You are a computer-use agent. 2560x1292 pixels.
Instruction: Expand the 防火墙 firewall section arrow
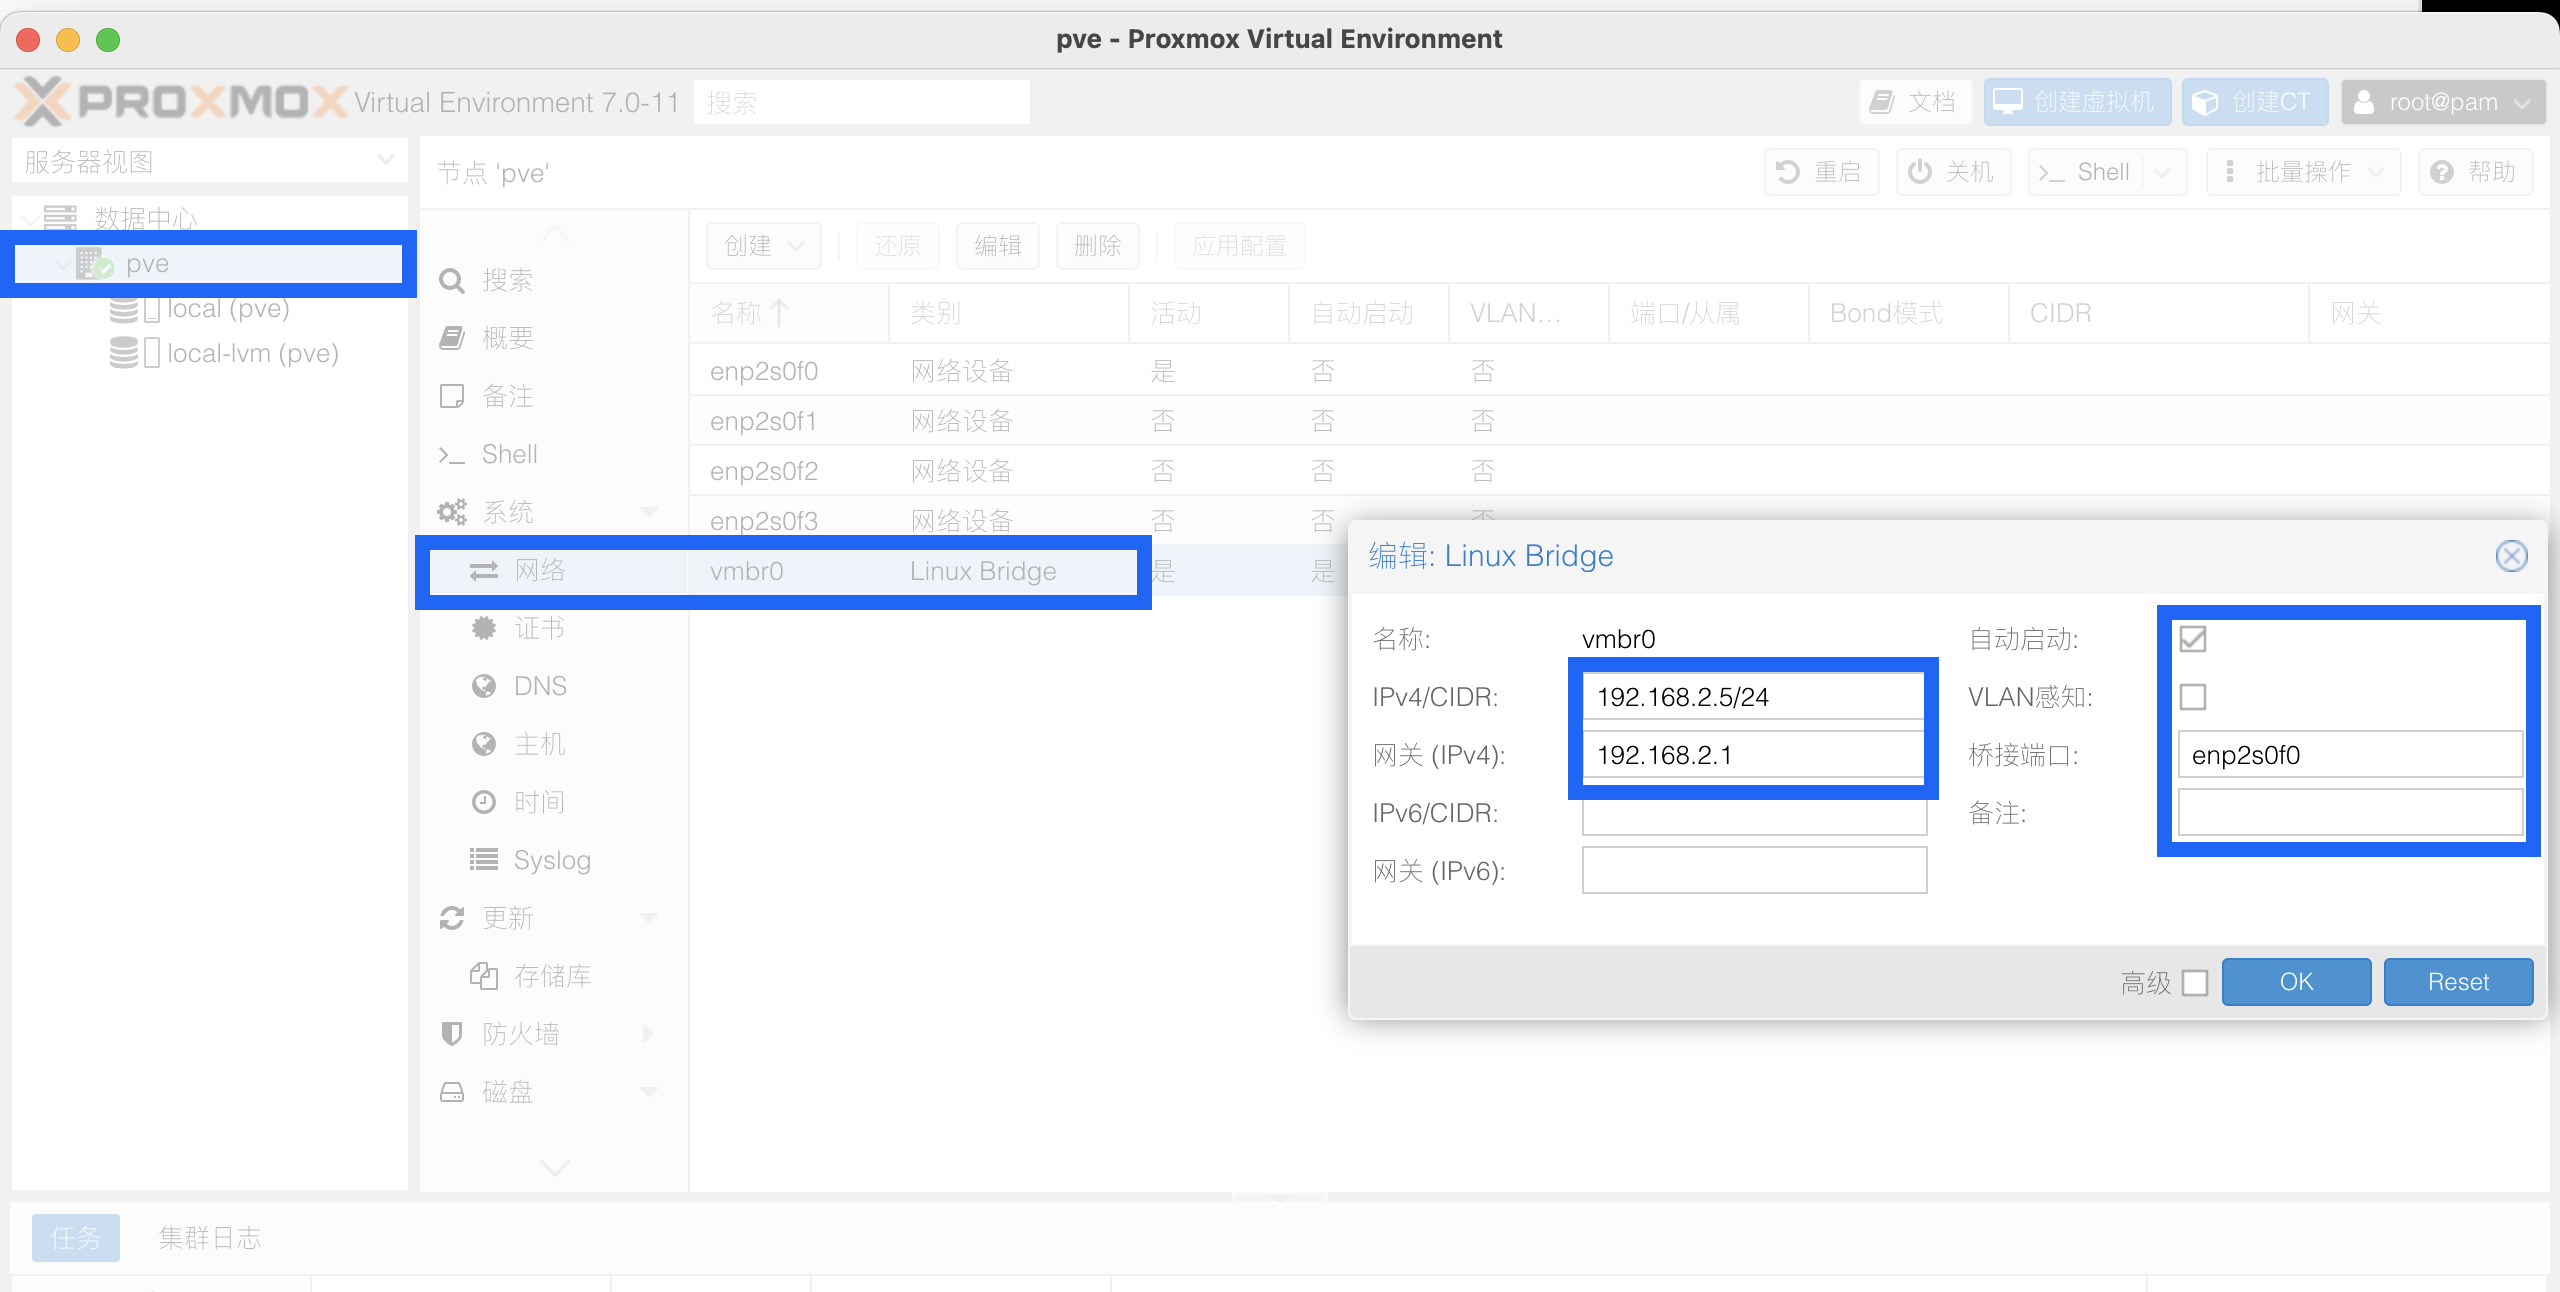click(648, 1034)
